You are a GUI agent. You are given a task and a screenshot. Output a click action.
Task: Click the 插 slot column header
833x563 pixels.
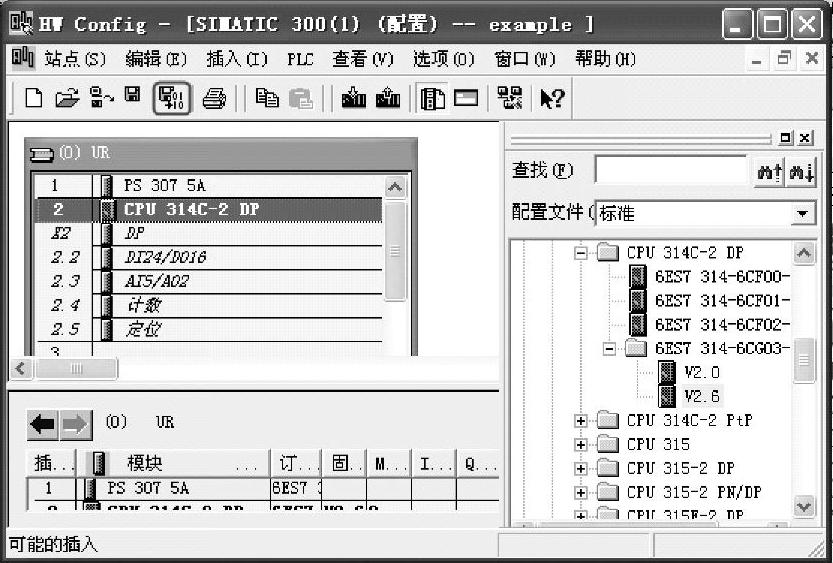(52, 464)
